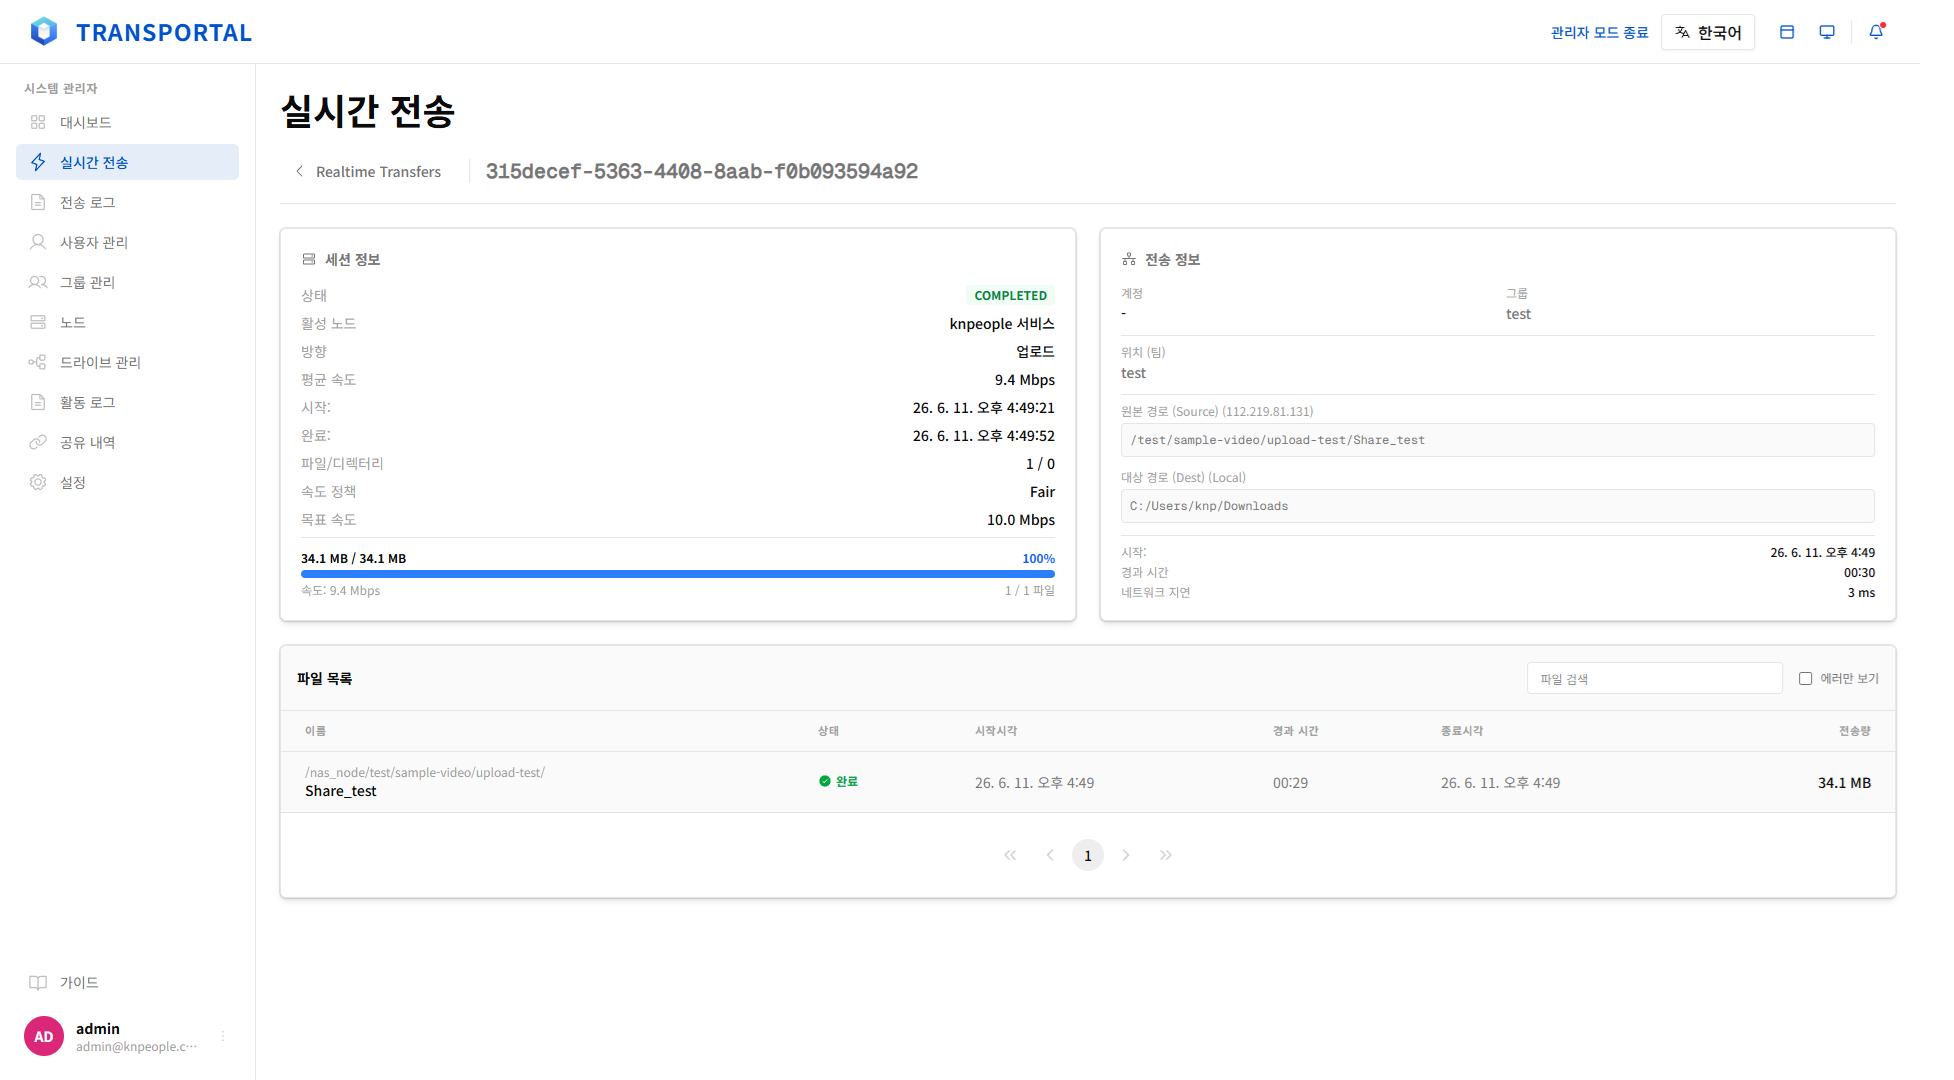Click the 3 ms network latency value
This screenshot has width=1954, height=1080.
1861,593
